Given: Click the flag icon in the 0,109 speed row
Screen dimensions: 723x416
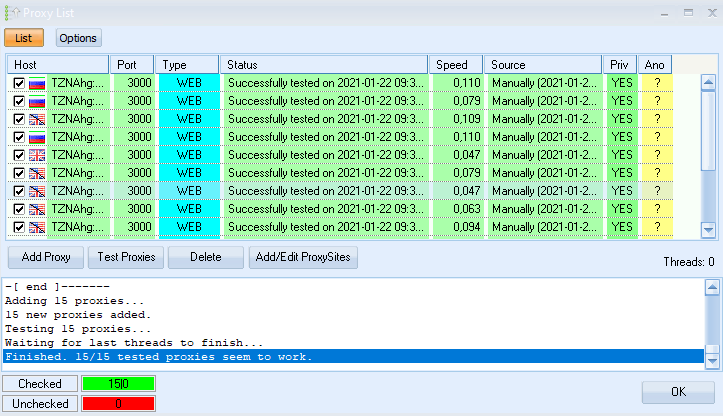Looking at the screenshot, I should 37,119.
